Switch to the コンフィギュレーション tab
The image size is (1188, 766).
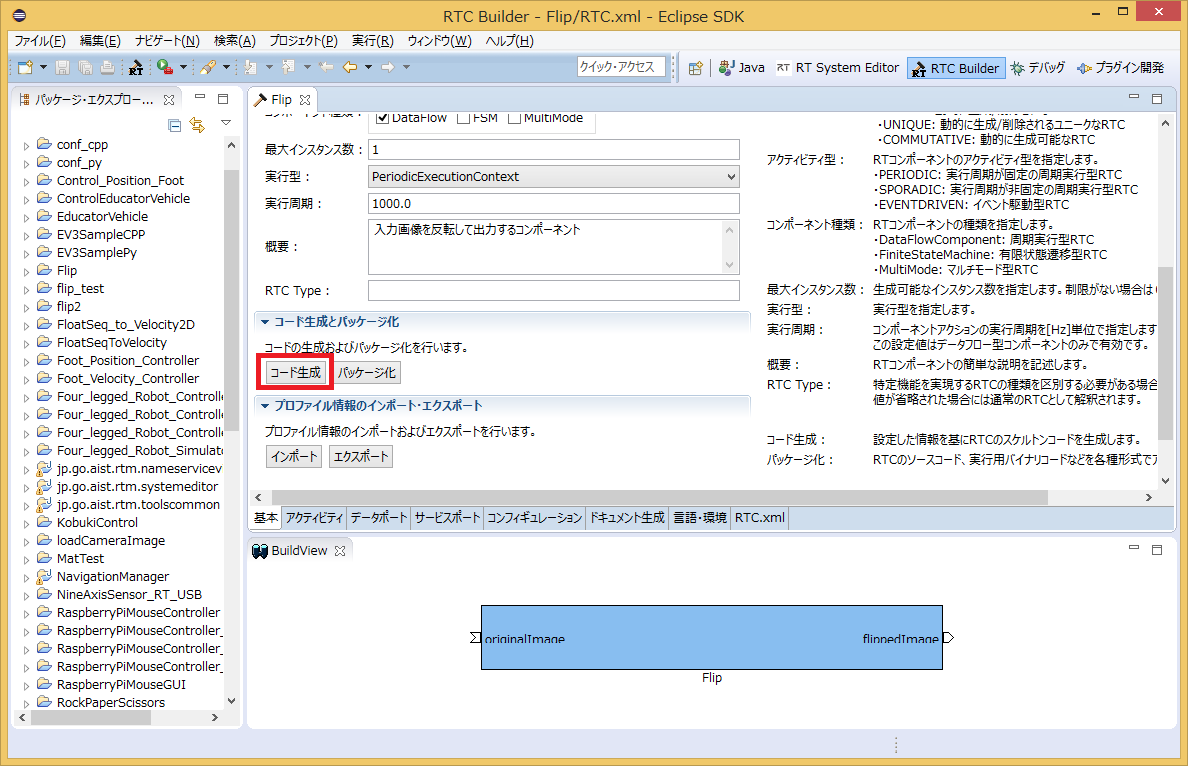click(534, 518)
